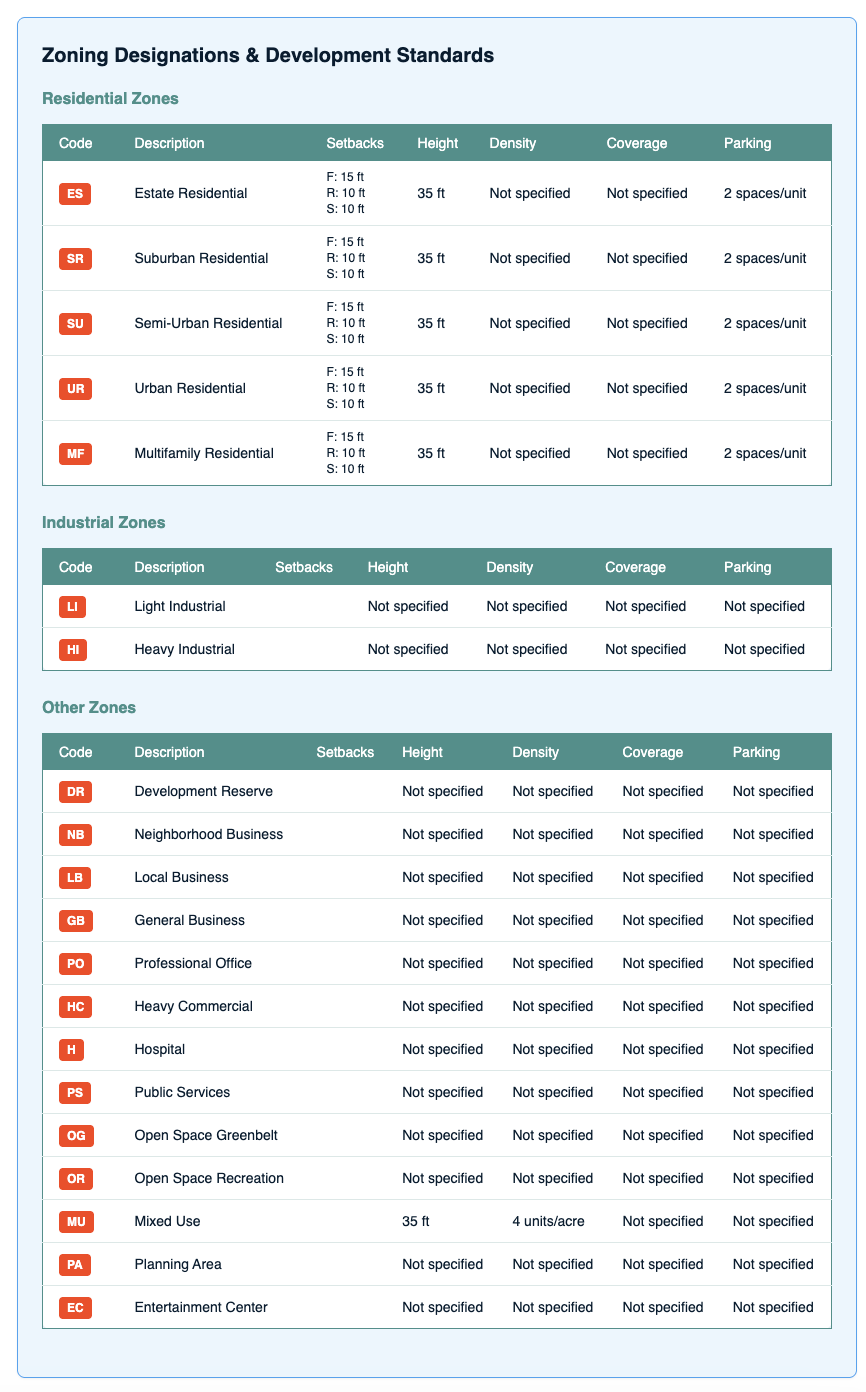Image resolution: width=866 pixels, height=1392 pixels.
Task: Click the SR Suburban Residential badge
Action: tap(75, 258)
